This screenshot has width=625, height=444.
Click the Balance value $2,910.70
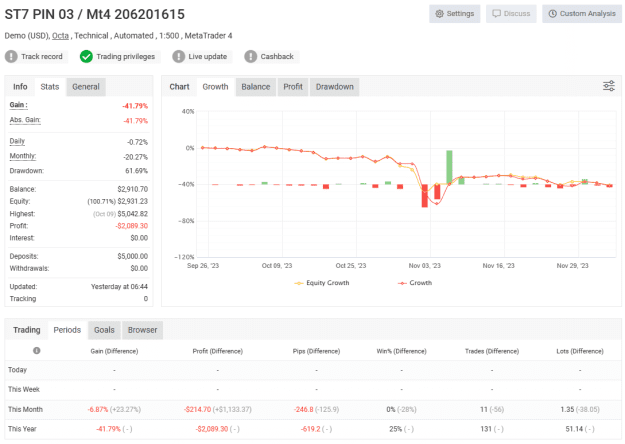click(132, 189)
